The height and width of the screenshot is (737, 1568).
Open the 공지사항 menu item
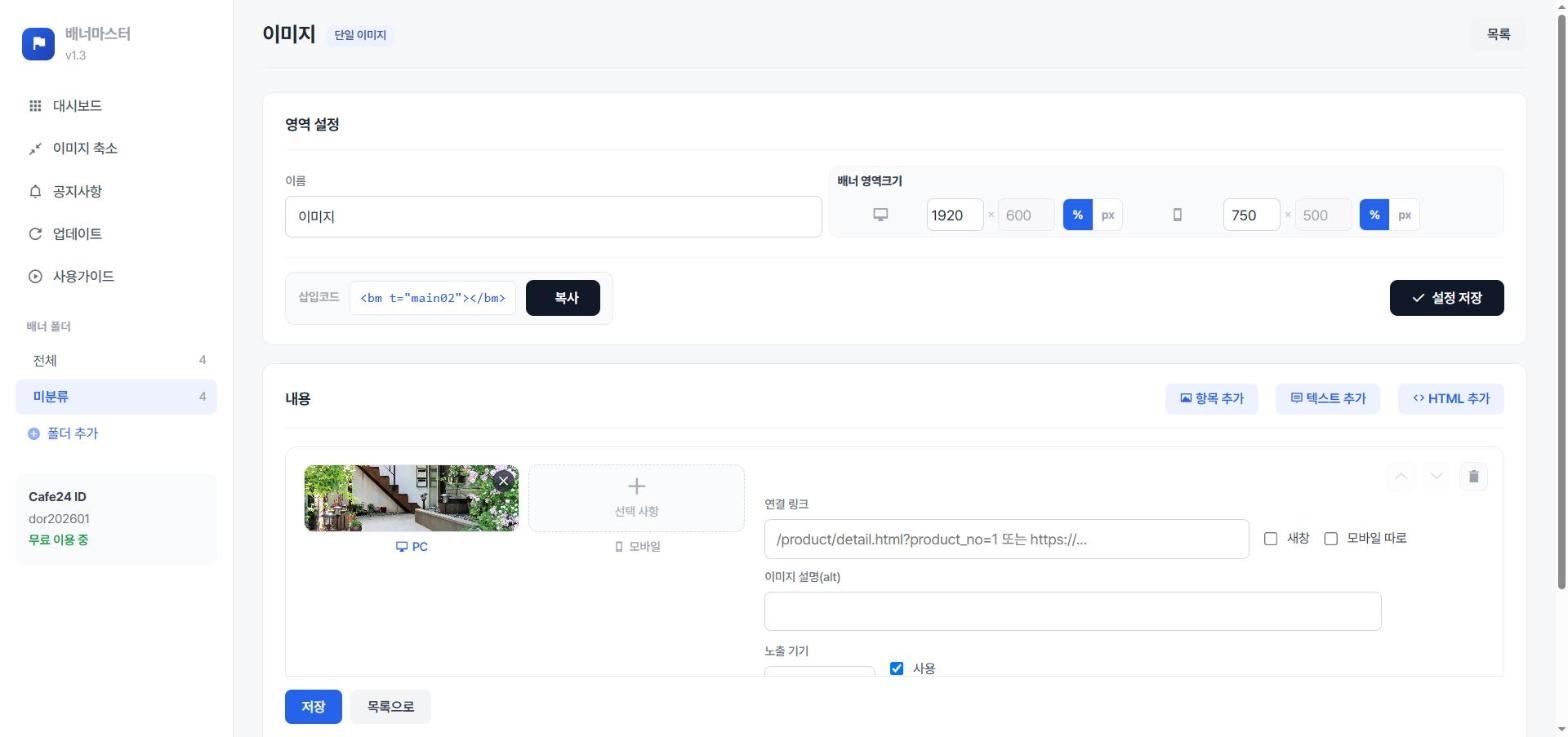click(x=116, y=191)
